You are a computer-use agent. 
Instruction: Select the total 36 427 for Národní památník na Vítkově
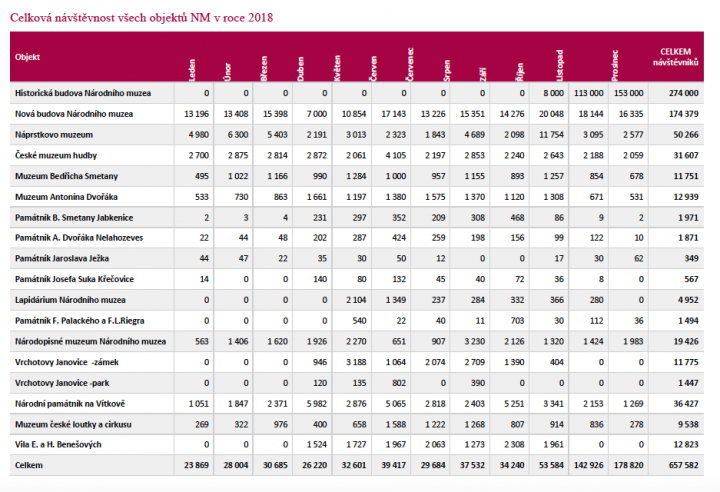[x=686, y=403]
